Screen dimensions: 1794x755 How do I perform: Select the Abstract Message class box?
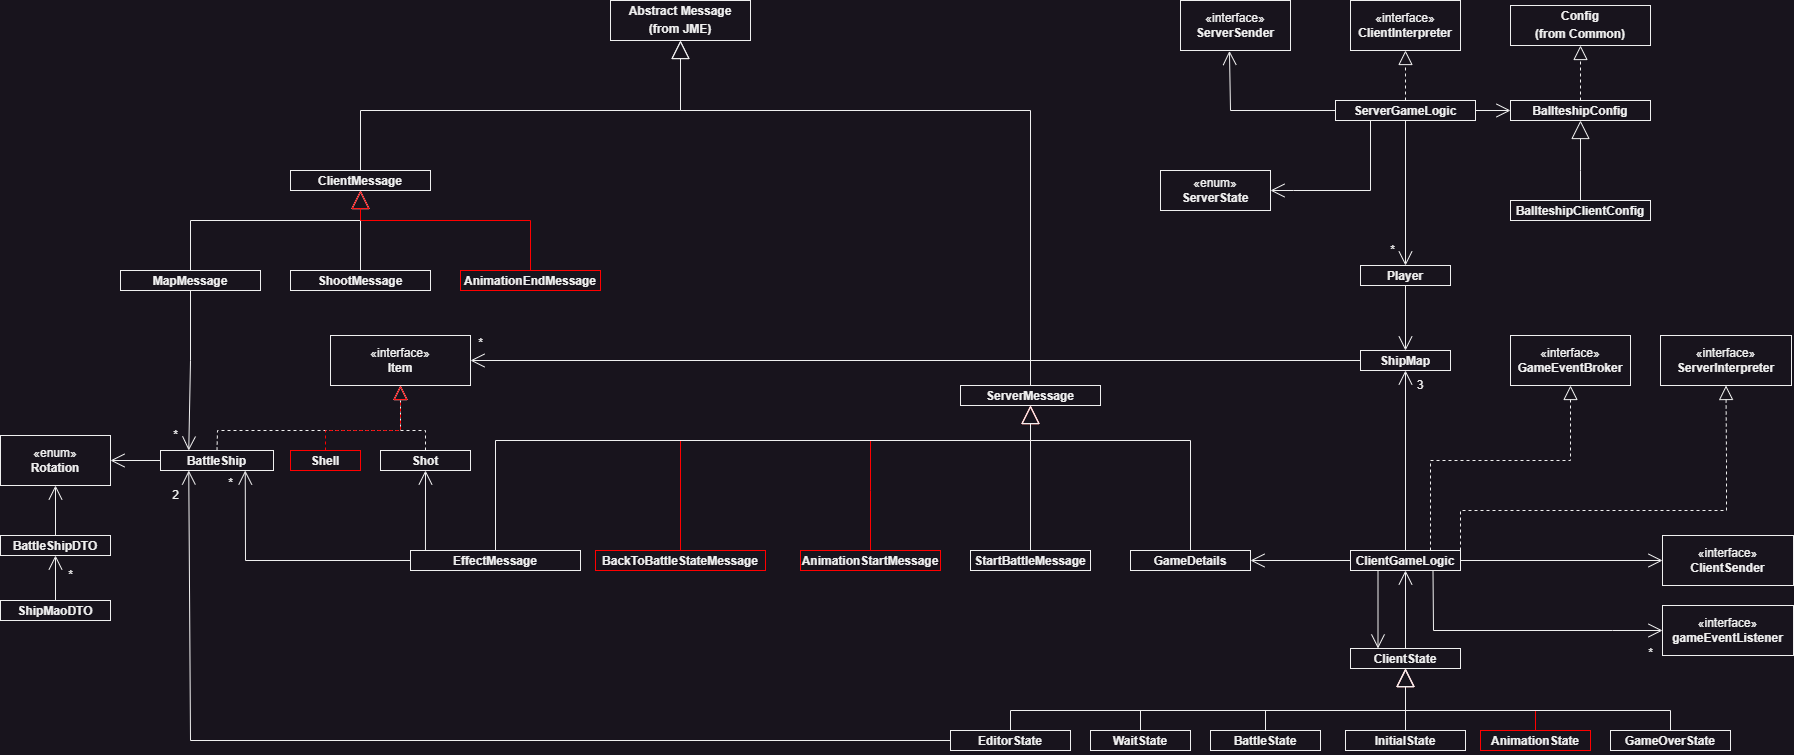pos(680,20)
